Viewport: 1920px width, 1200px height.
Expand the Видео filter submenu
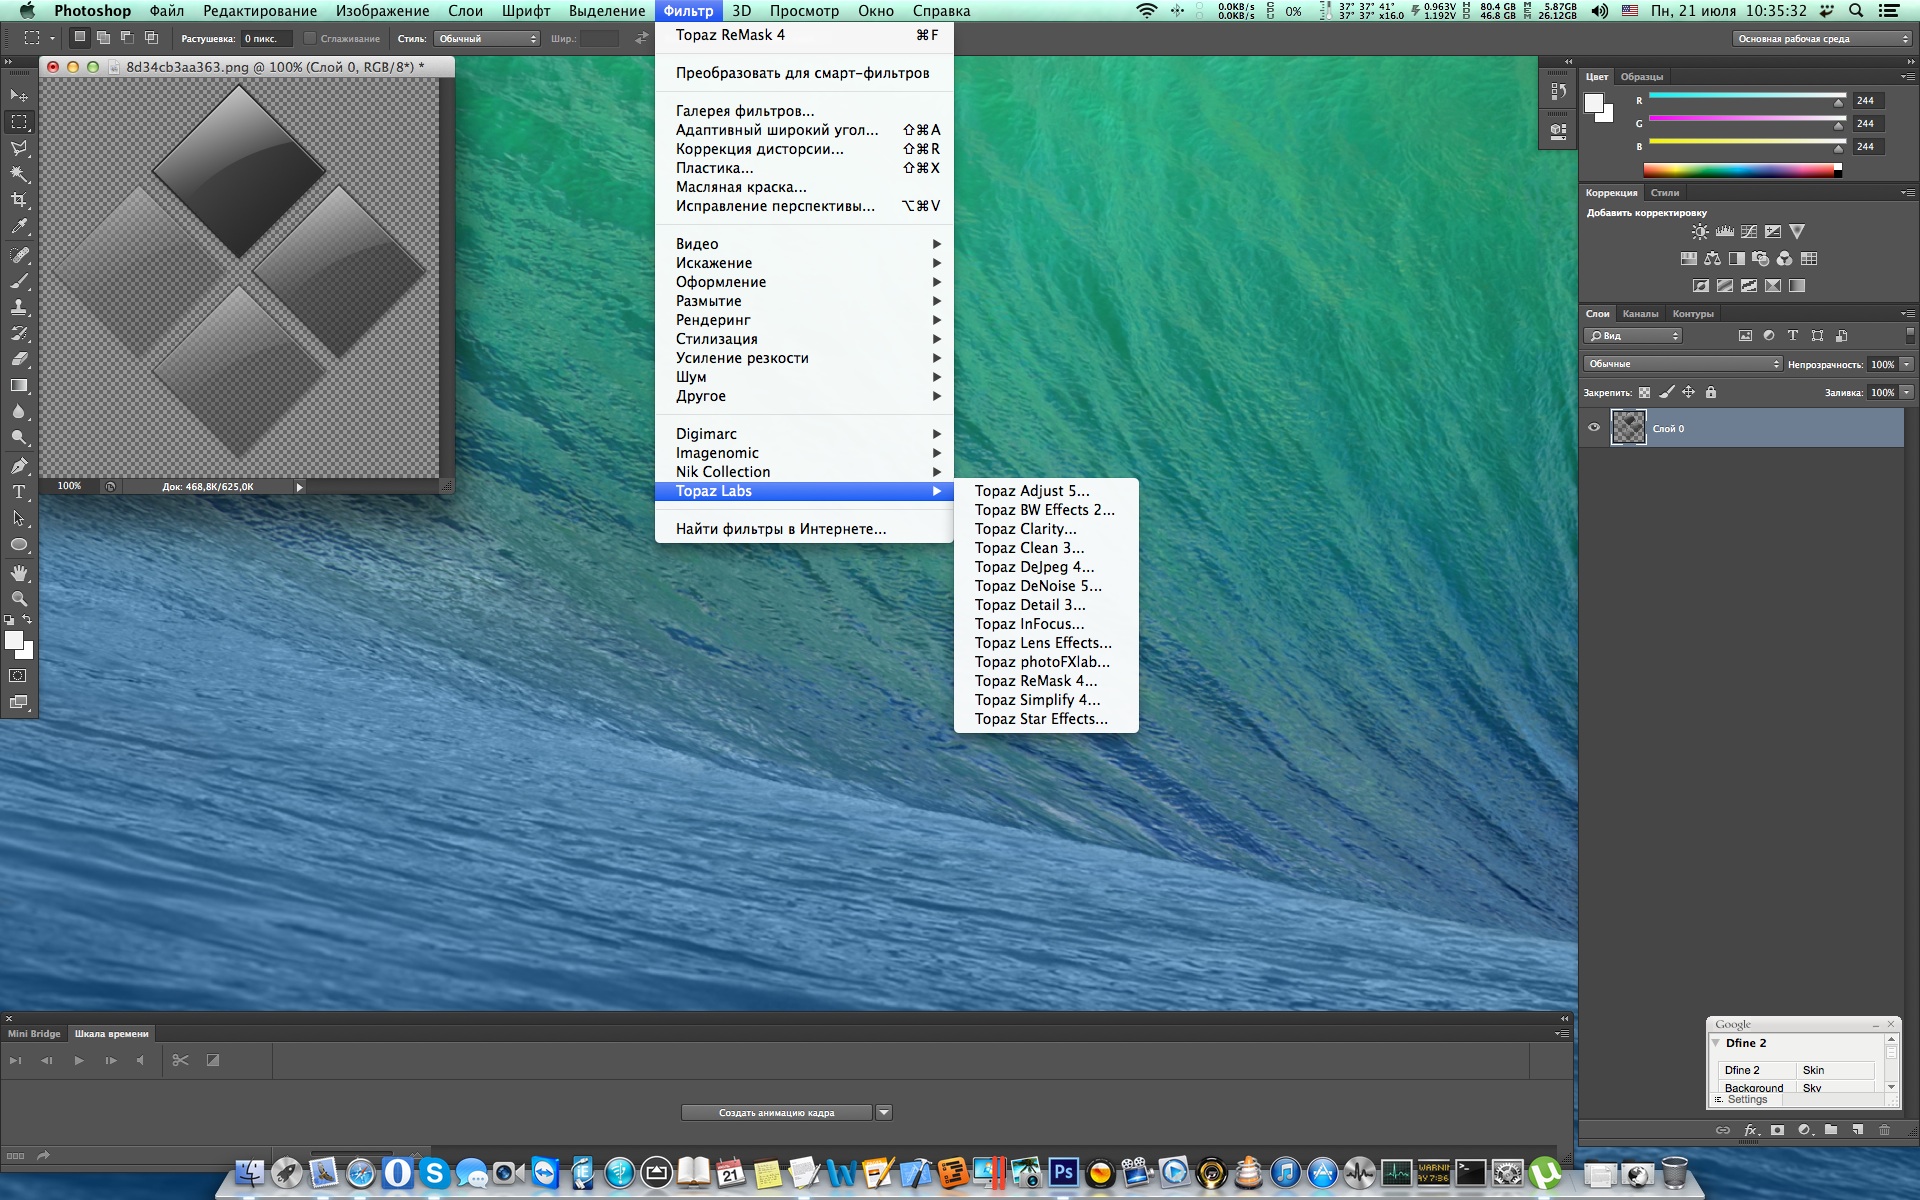pos(804,244)
